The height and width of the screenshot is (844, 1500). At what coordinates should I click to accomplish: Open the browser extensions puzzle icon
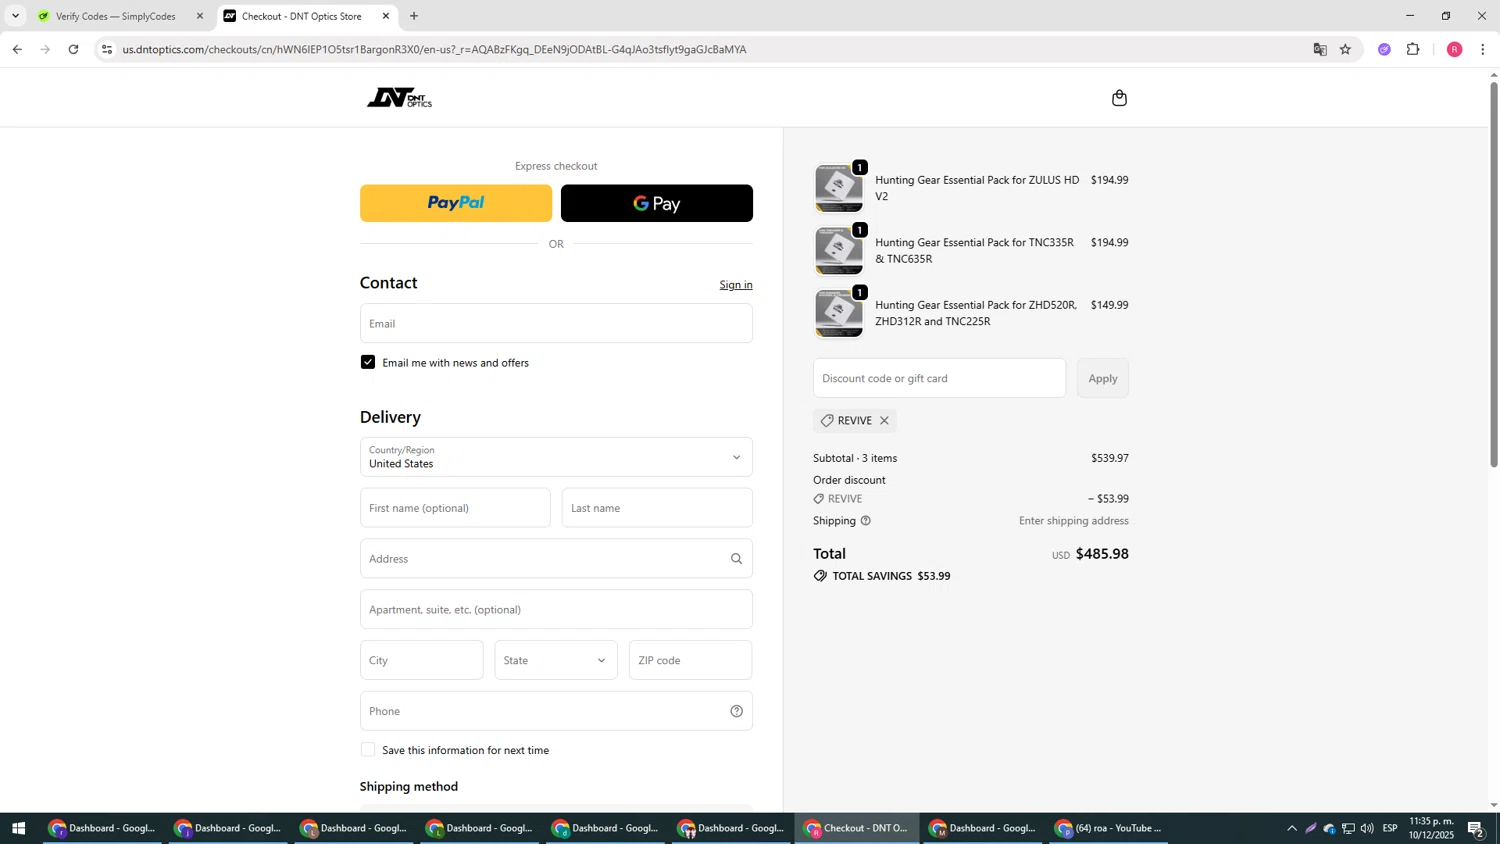tap(1413, 49)
